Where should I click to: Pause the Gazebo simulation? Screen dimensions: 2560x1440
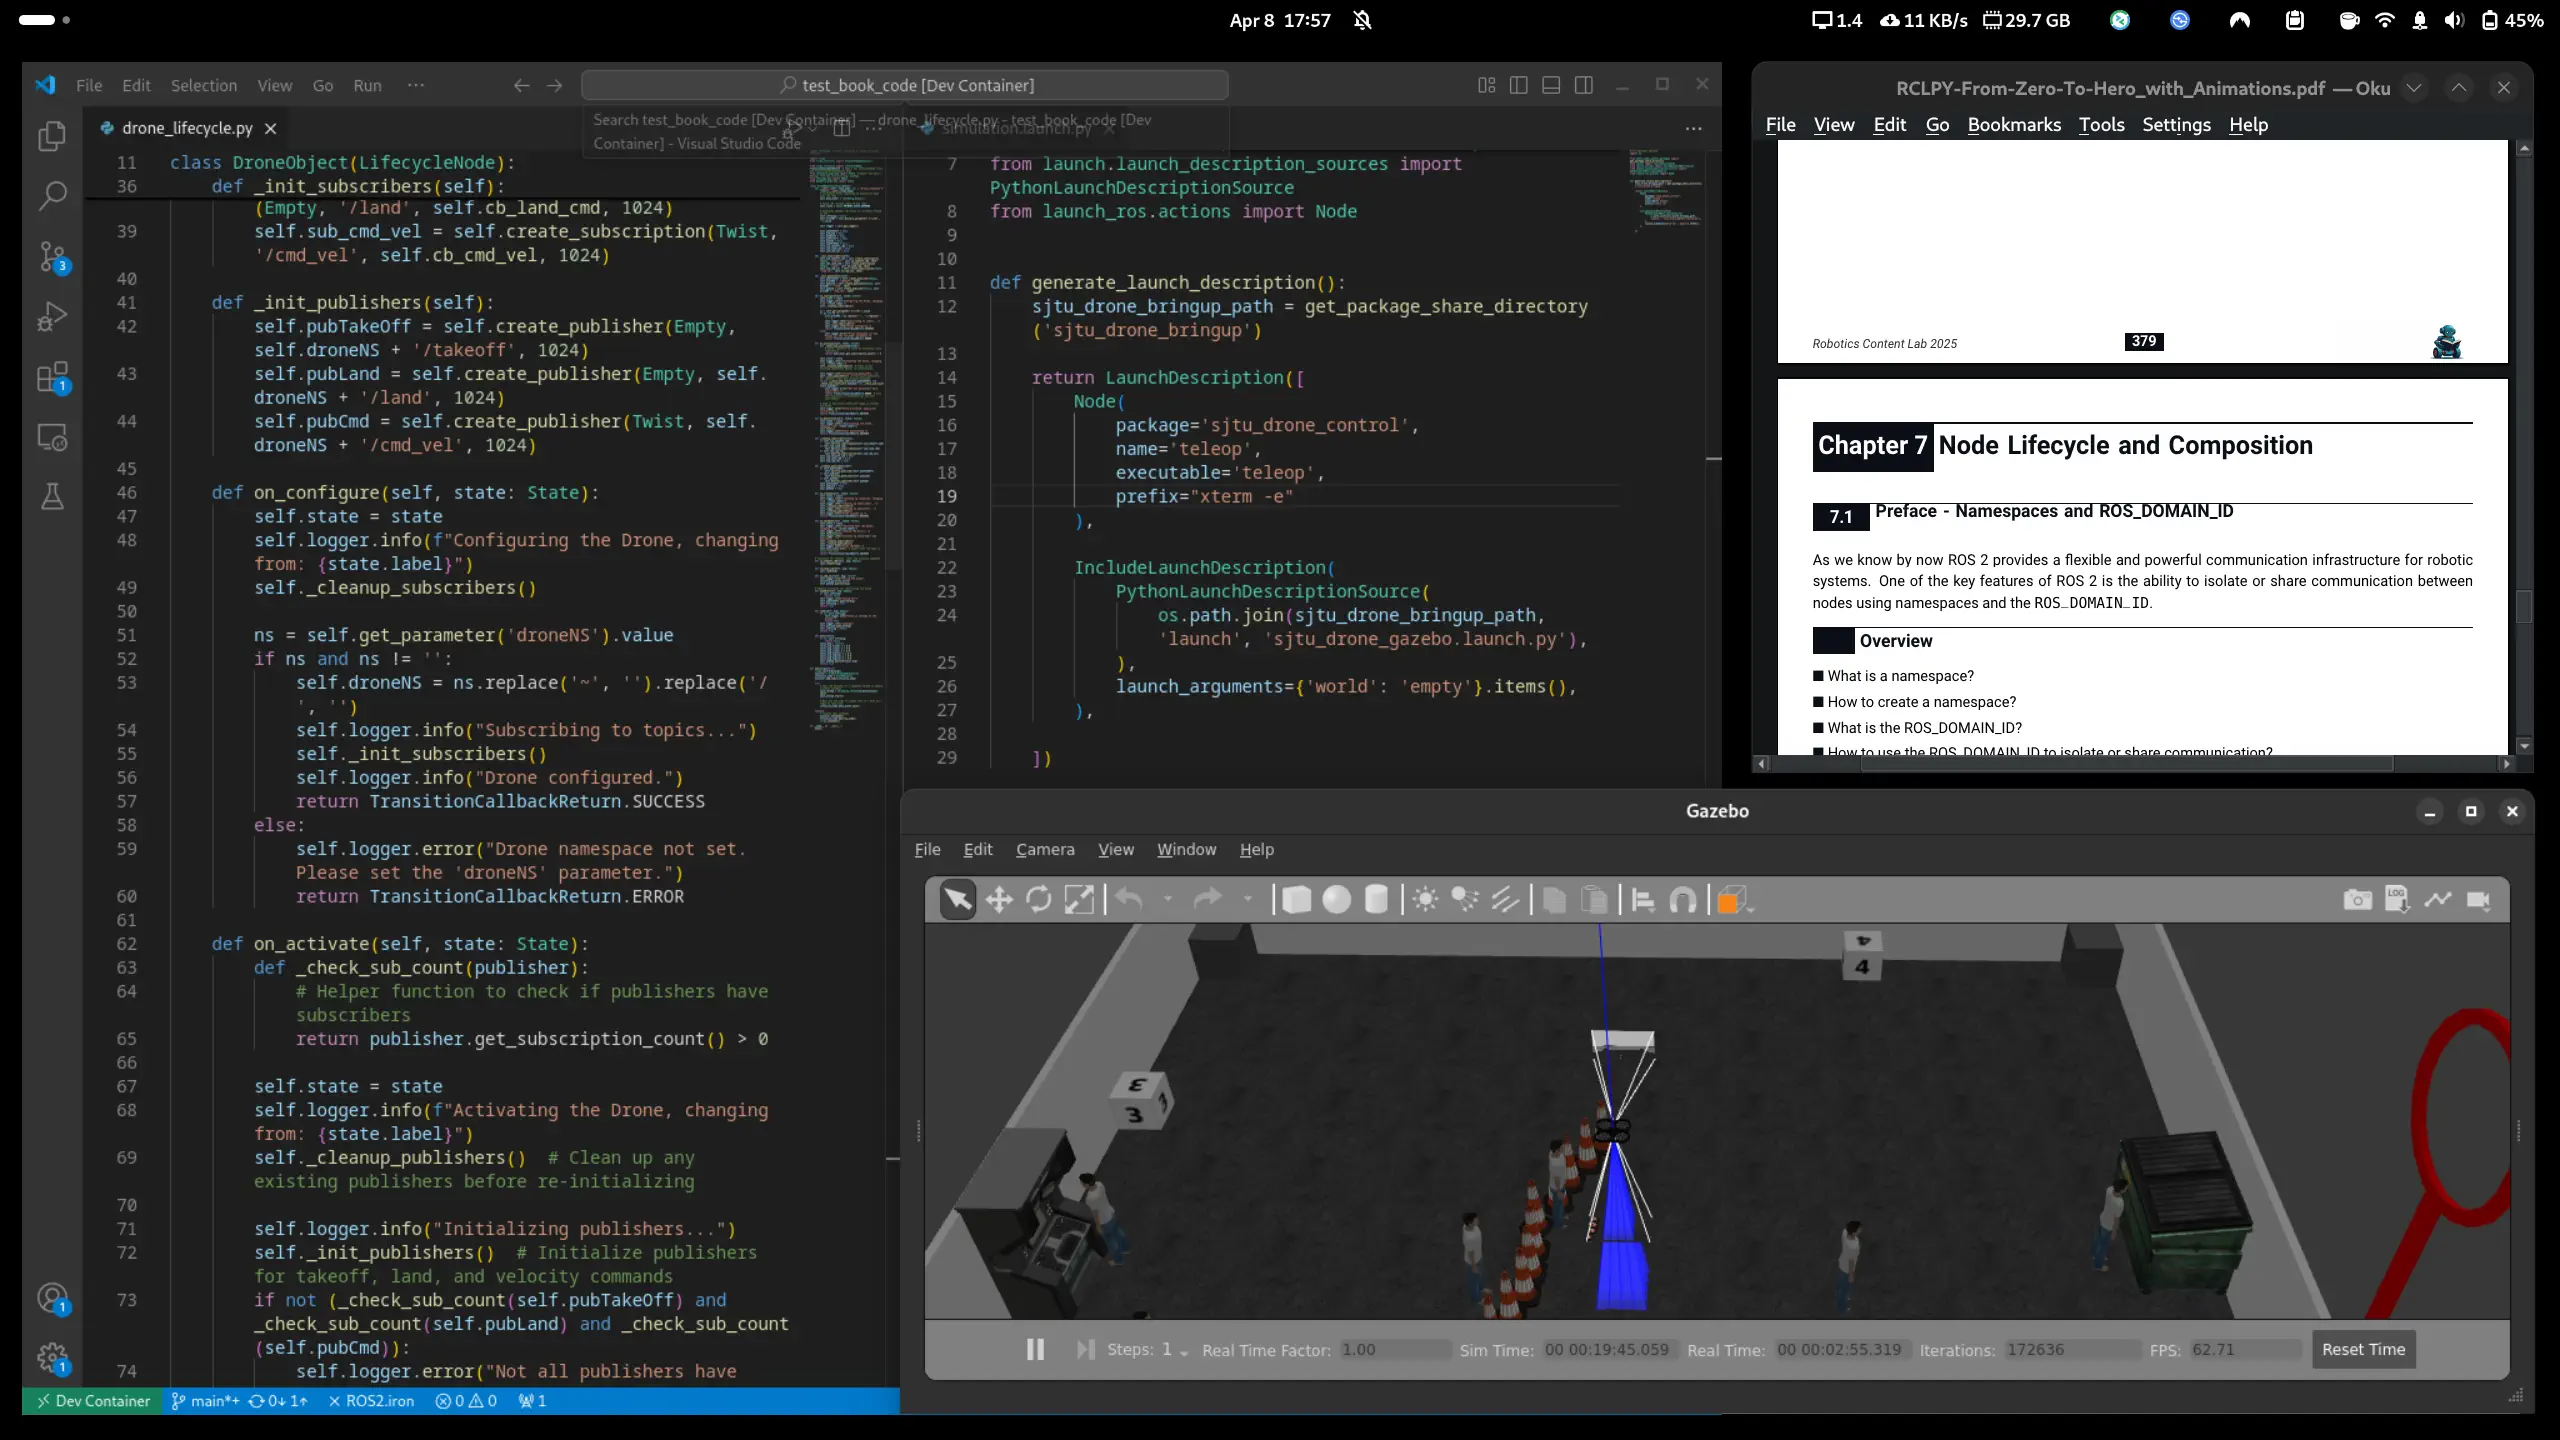(x=1035, y=1349)
